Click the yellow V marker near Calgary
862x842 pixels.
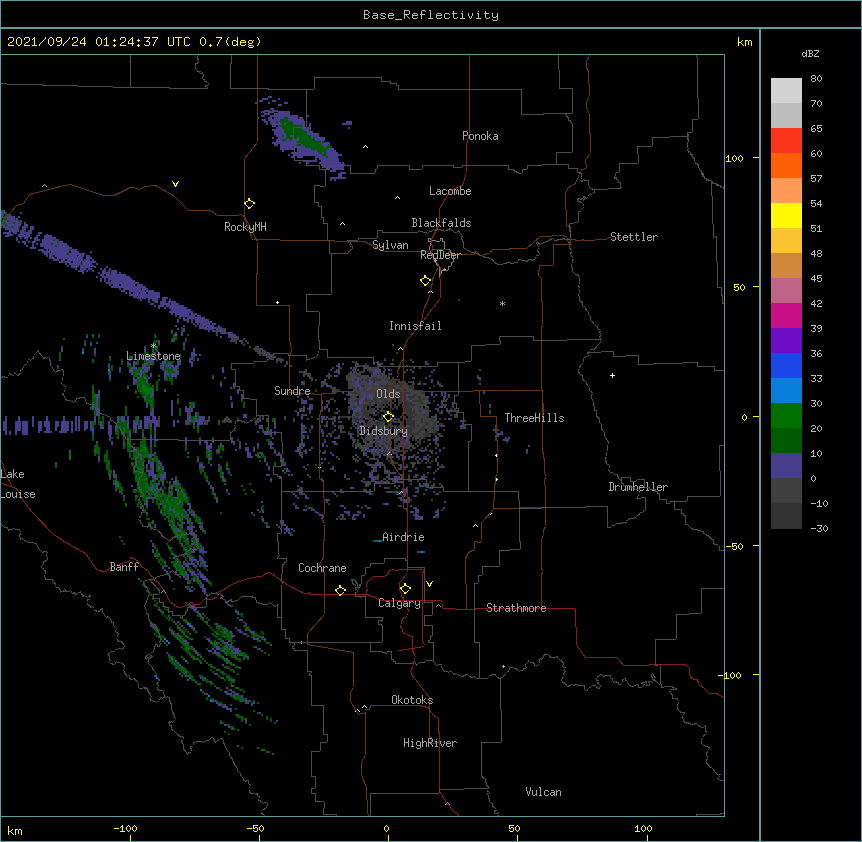click(x=429, y=584)
